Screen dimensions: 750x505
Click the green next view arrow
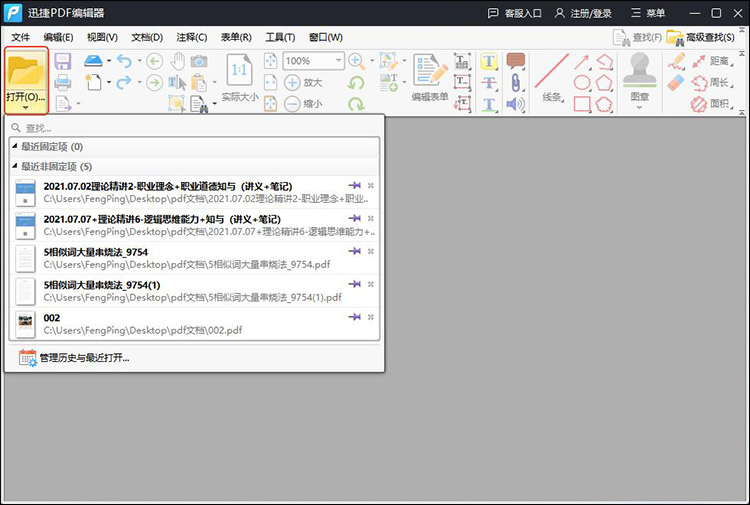pyautogui.click(x=154, y=82)
